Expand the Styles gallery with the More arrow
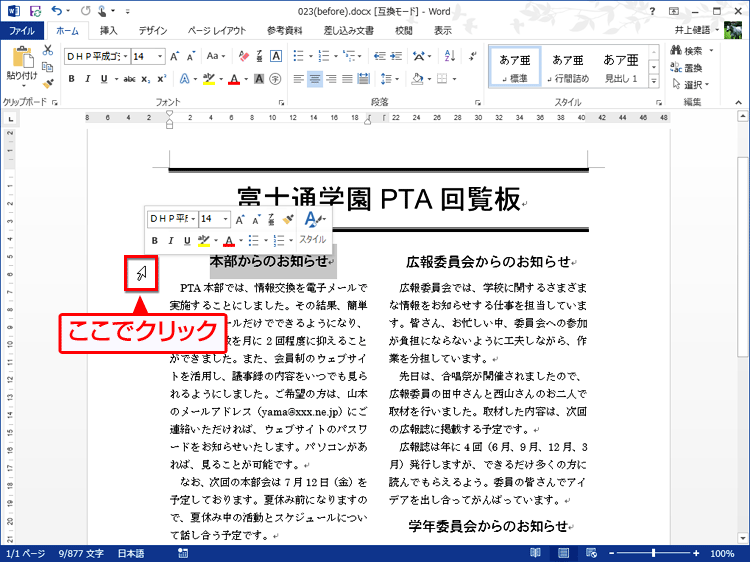 tap(653, 82)
